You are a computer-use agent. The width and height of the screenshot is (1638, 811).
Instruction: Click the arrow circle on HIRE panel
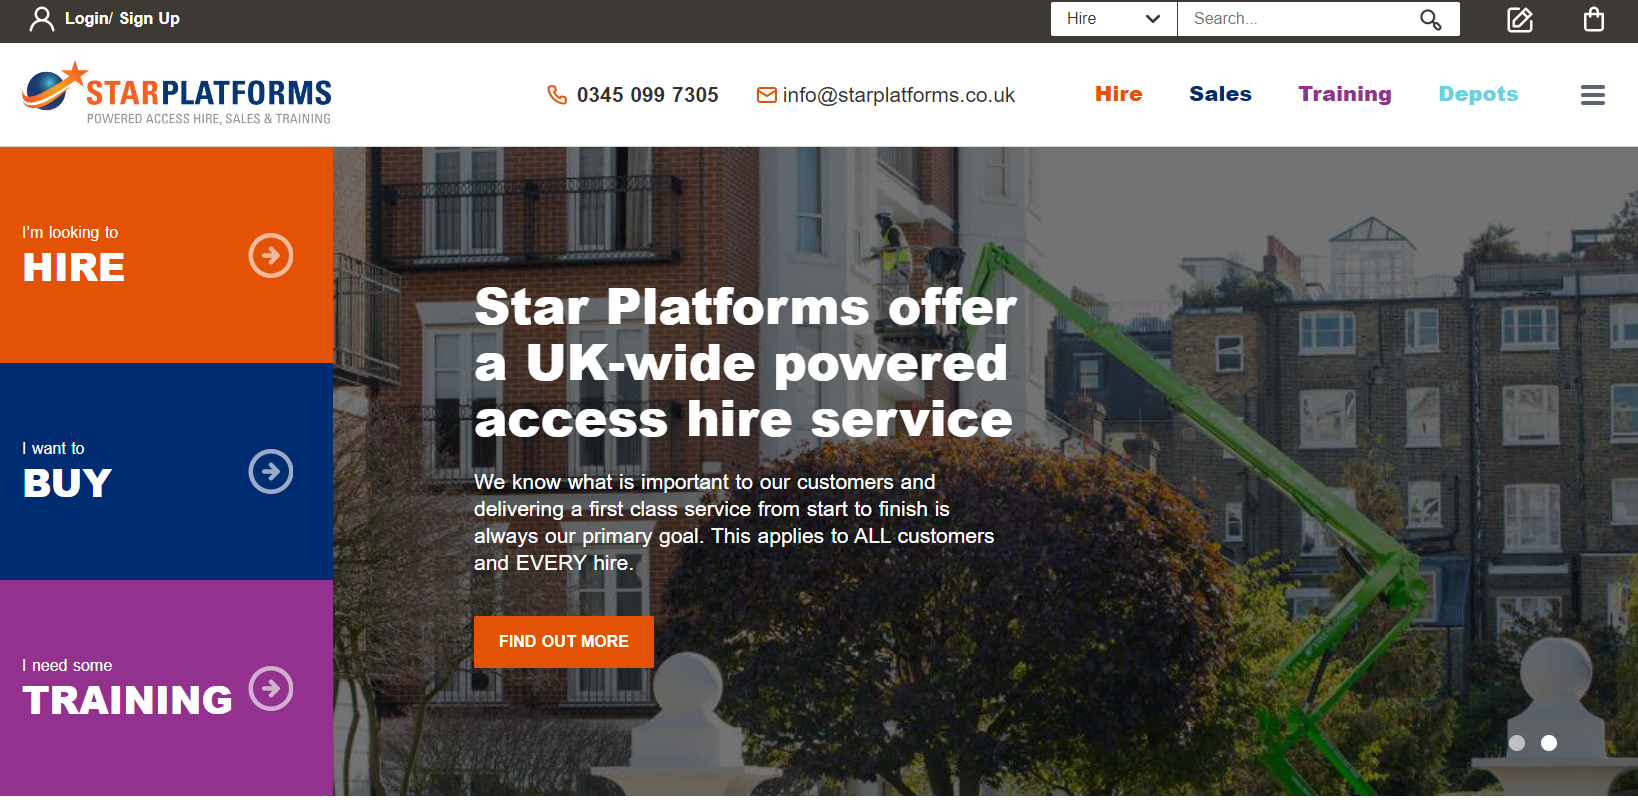click(271, 256)
